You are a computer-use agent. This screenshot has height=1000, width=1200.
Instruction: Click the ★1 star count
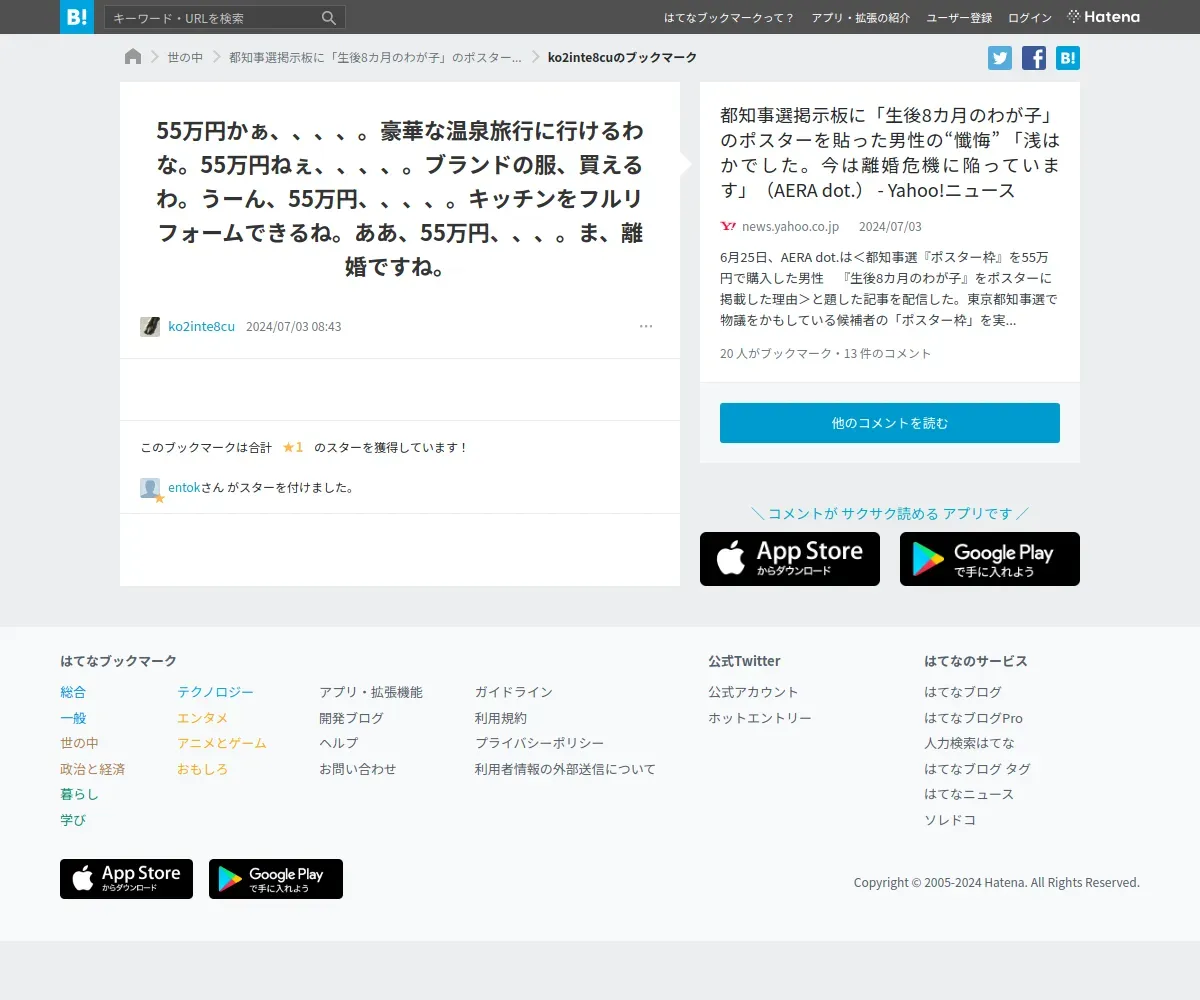[x=293, y=447]
